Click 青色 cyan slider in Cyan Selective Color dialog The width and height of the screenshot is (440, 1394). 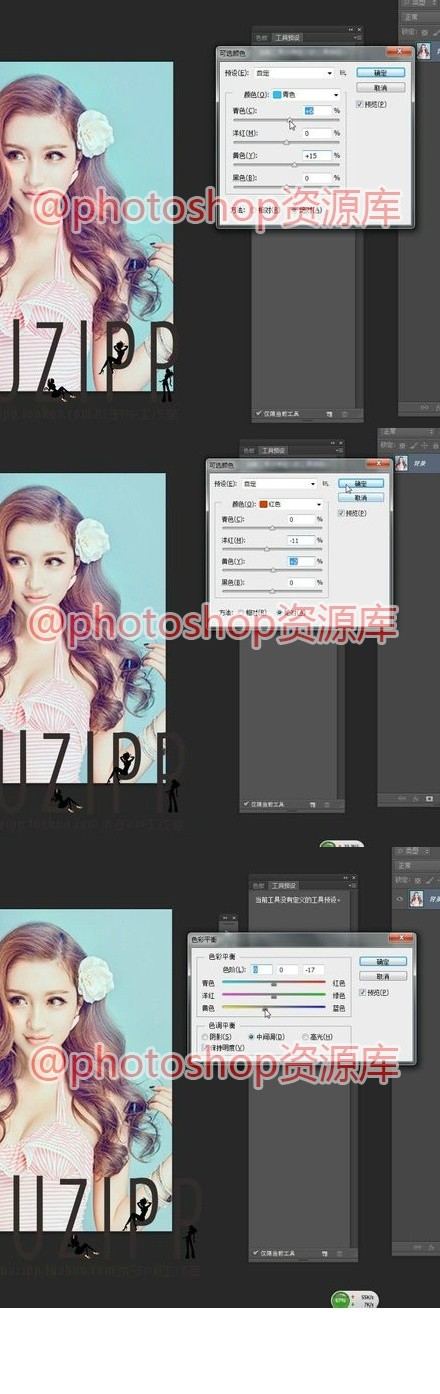tap(286, 121)
